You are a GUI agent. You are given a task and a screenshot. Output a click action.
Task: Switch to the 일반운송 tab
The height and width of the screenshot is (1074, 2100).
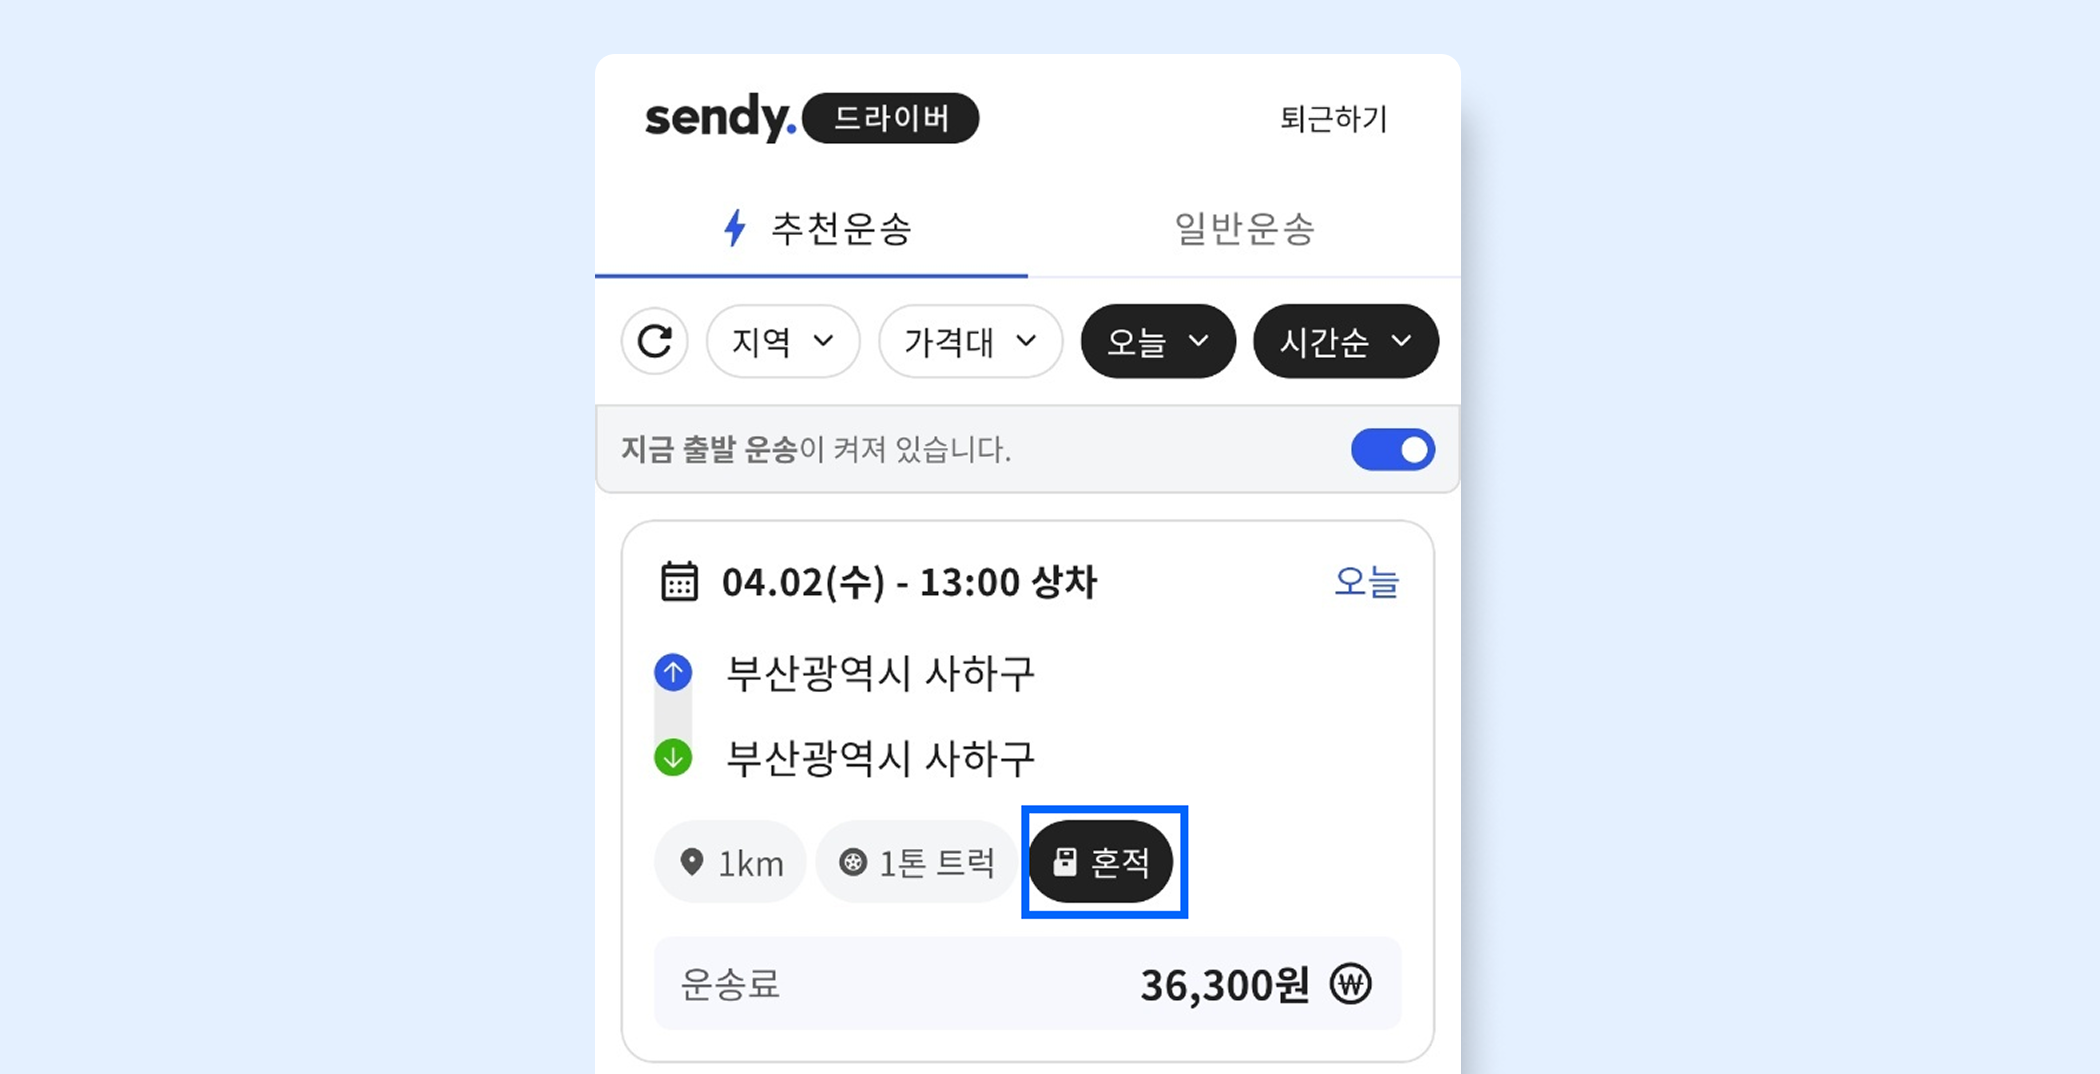(x=1244, y=229)
